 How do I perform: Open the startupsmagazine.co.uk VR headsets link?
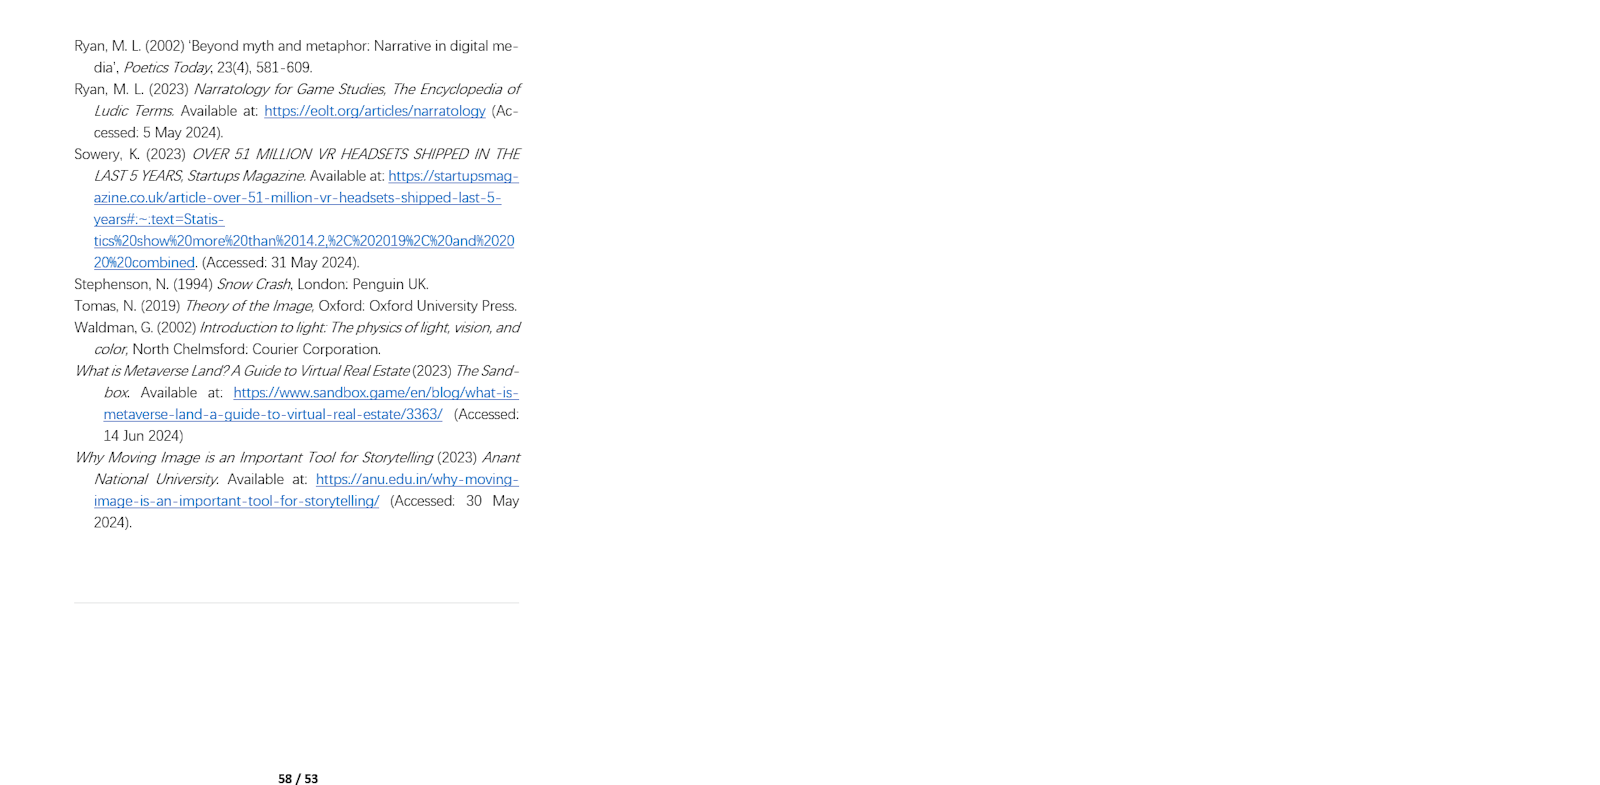click(306, 219)
